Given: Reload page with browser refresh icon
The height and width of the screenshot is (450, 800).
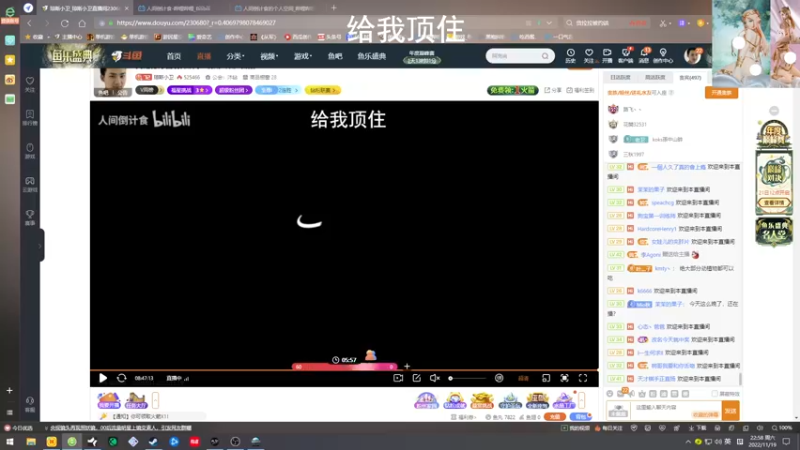Looking at the screenshot, I should 65,23.
